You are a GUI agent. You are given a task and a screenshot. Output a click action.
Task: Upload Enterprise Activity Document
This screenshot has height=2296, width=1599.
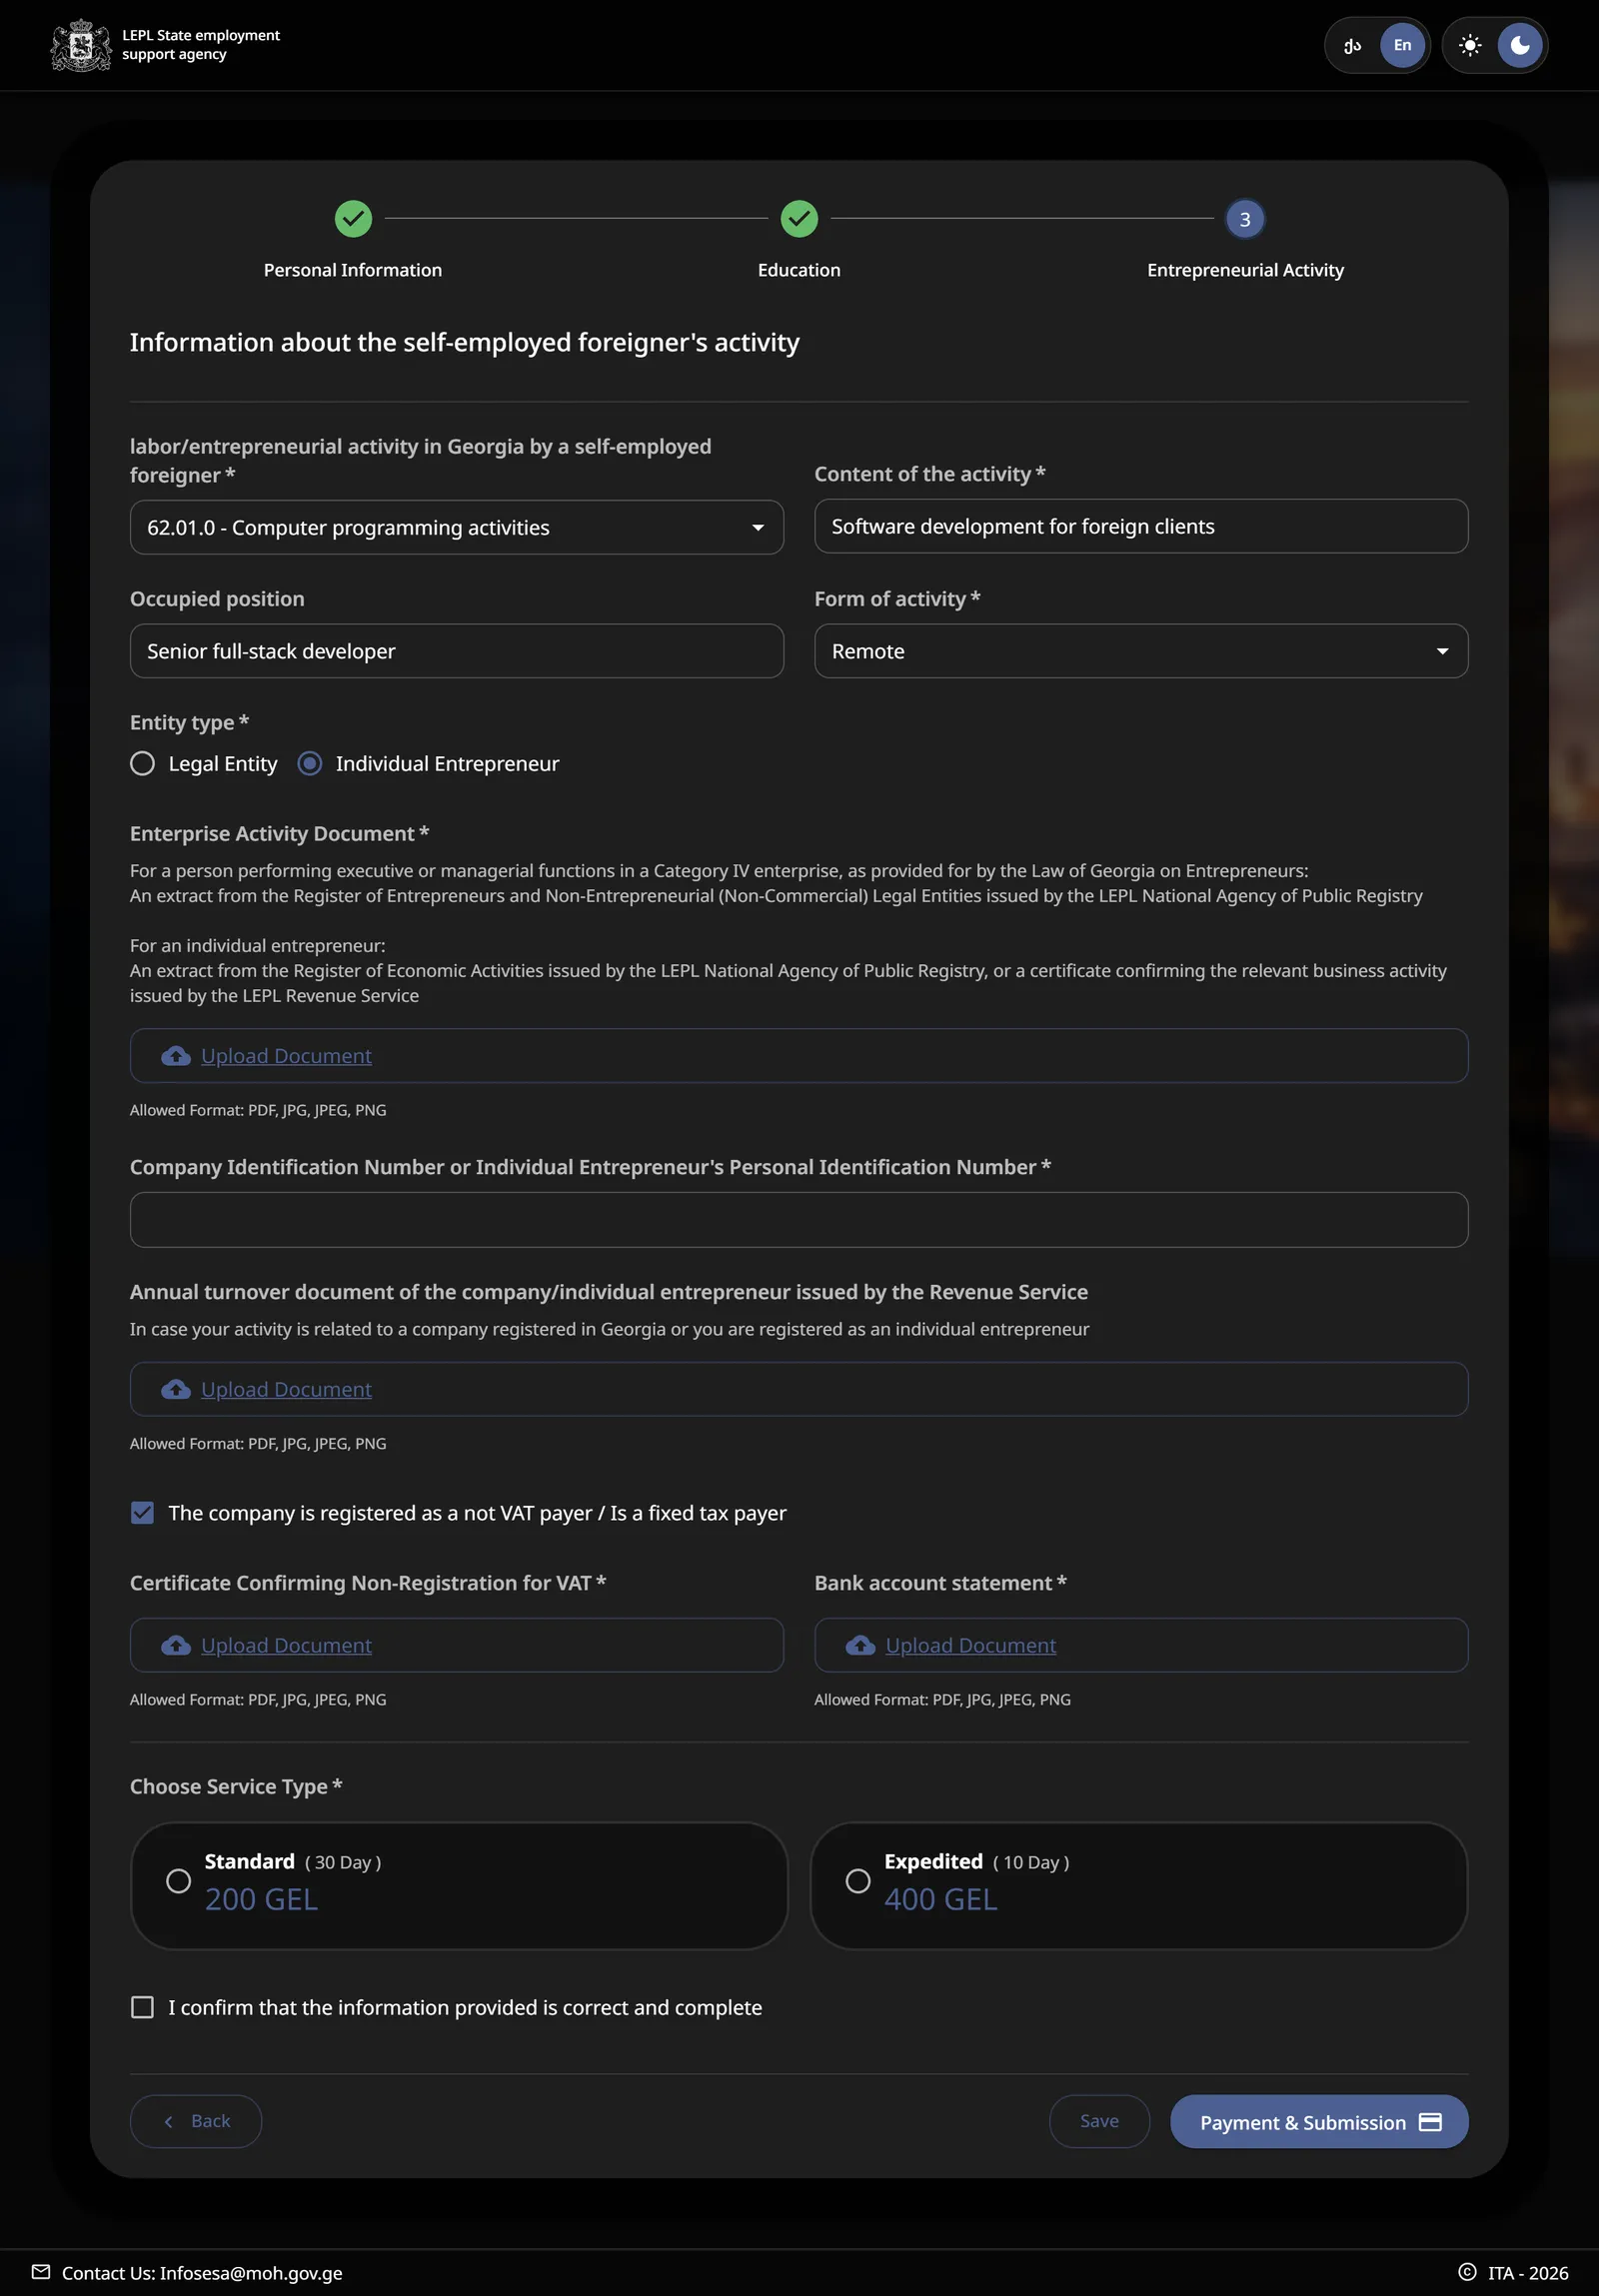799,1056
